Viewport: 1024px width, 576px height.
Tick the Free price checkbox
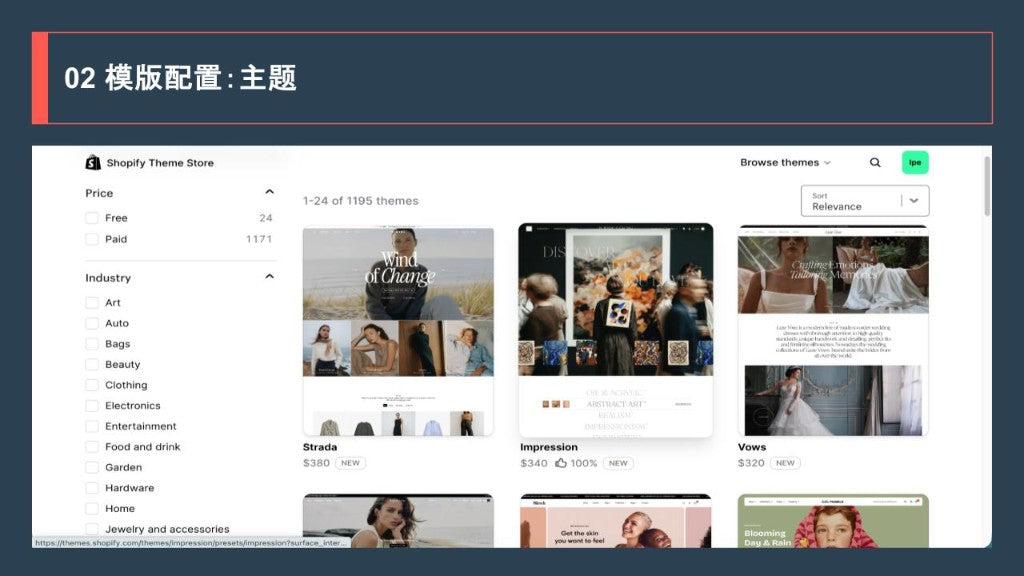92,218
